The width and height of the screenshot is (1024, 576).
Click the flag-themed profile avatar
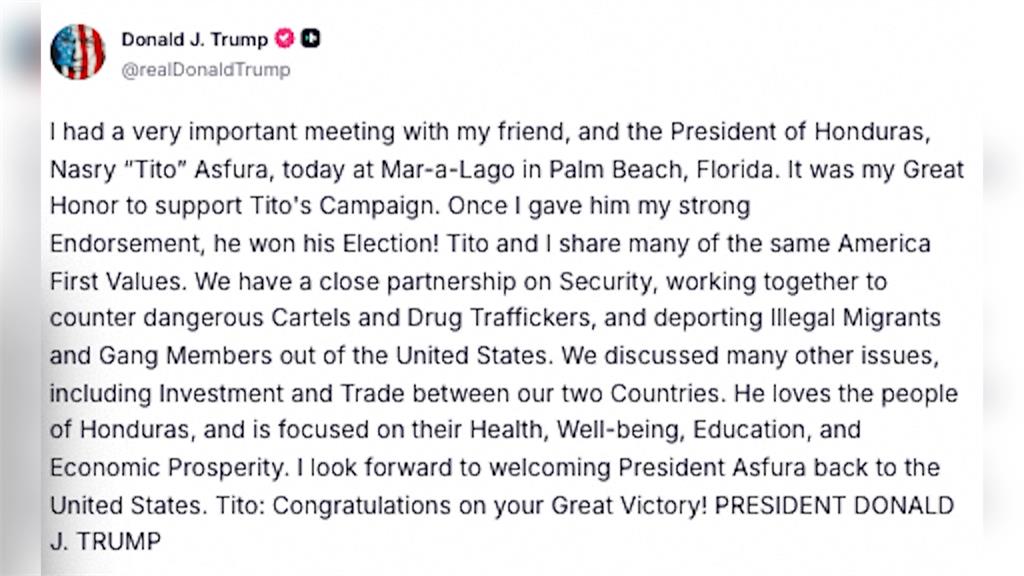click(x=78, y=52)
